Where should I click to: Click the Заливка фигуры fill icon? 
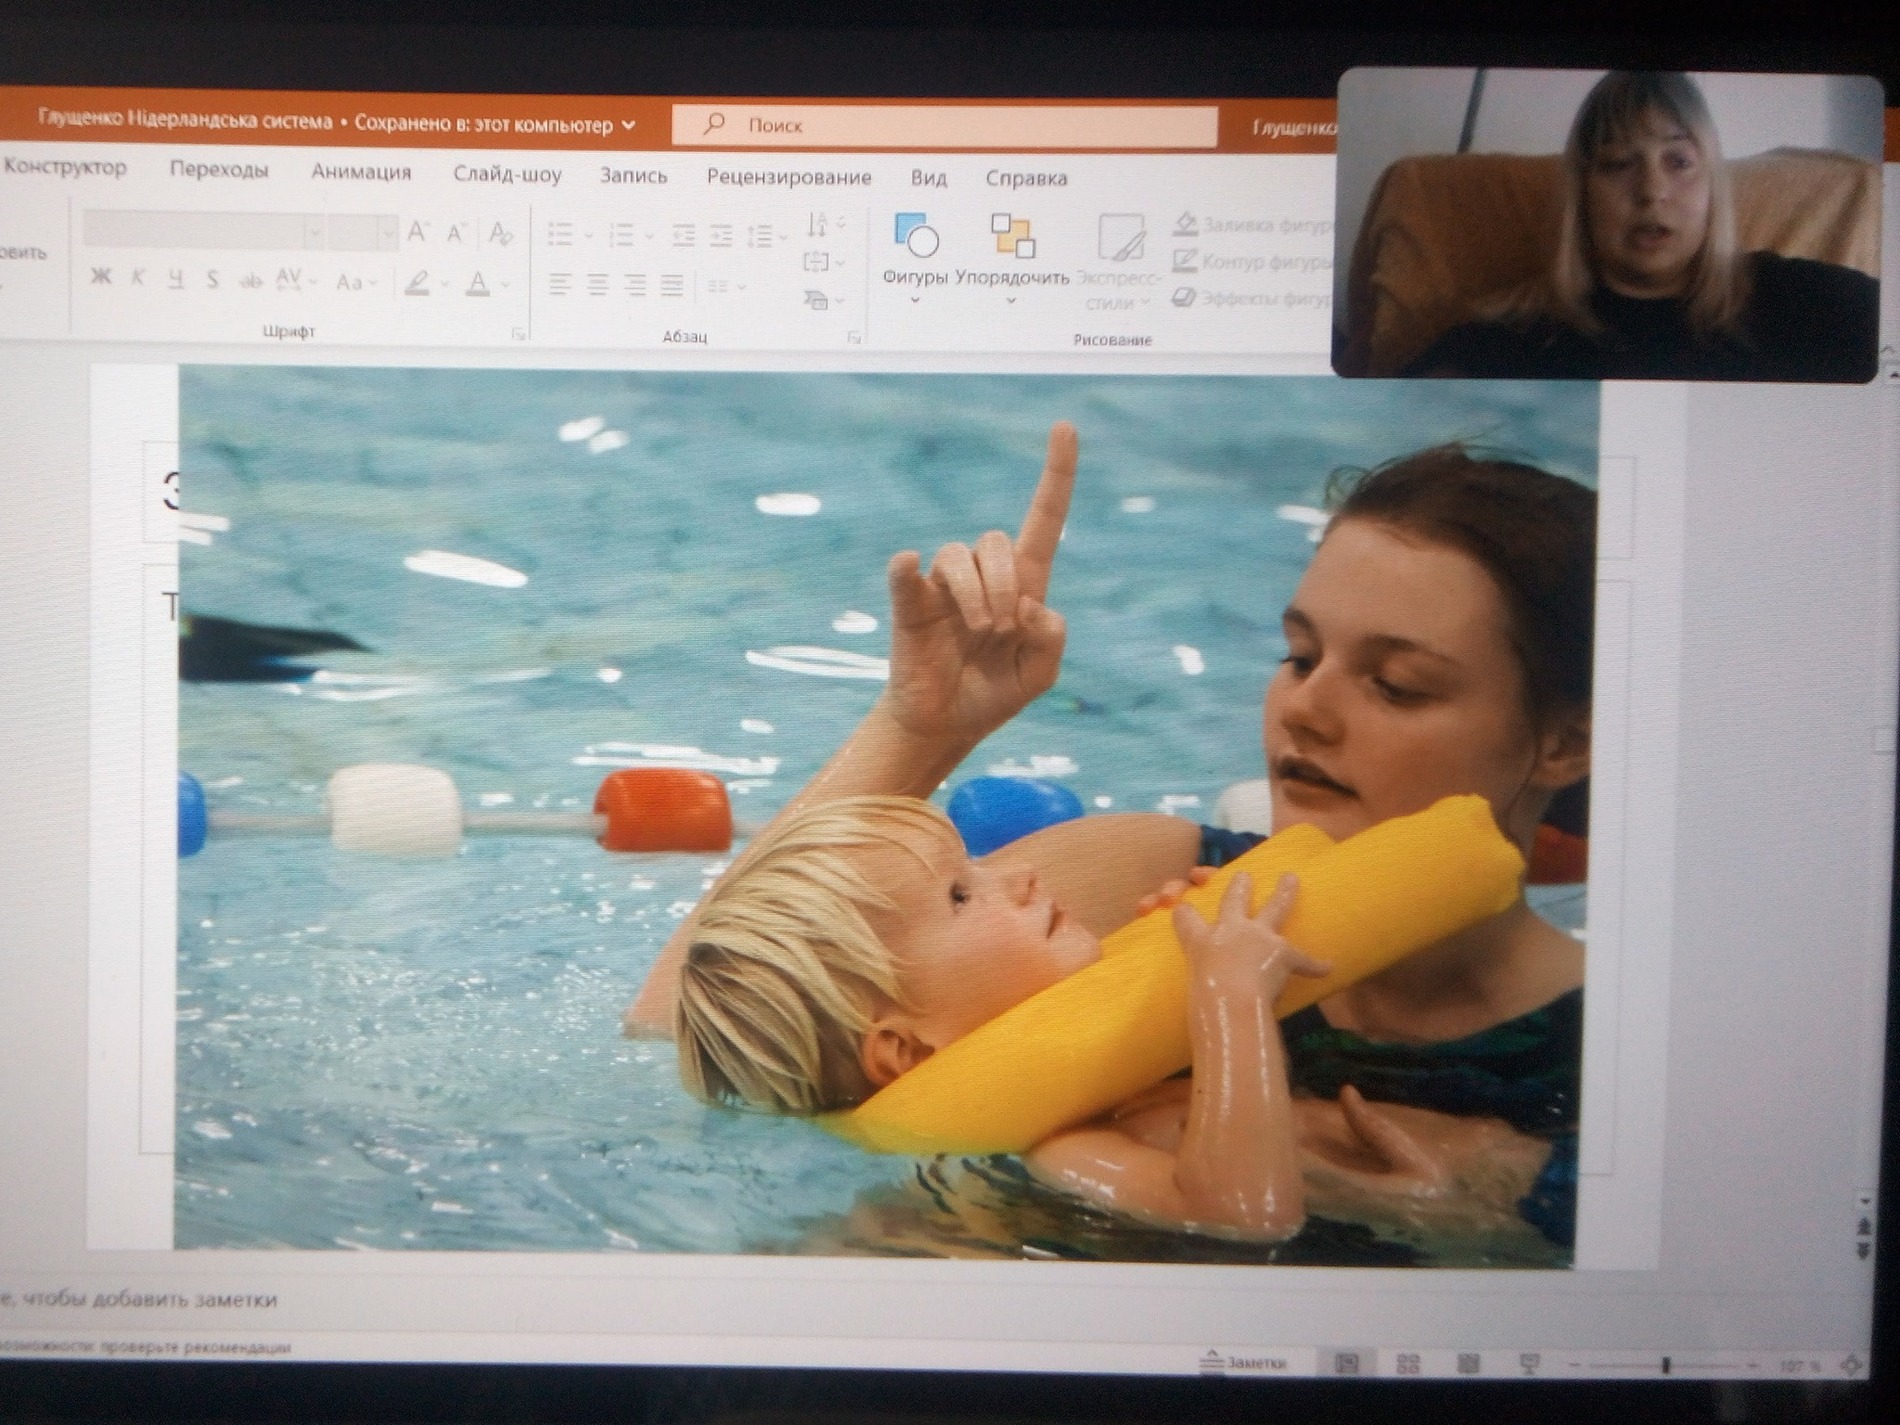point(1186,223)
